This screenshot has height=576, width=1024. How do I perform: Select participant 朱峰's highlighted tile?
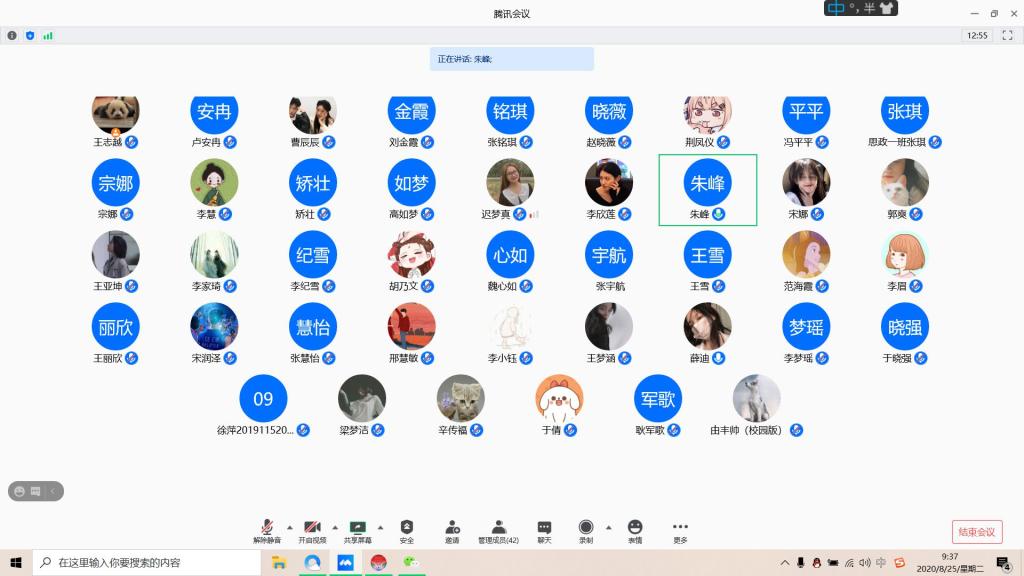coord(708,190)
